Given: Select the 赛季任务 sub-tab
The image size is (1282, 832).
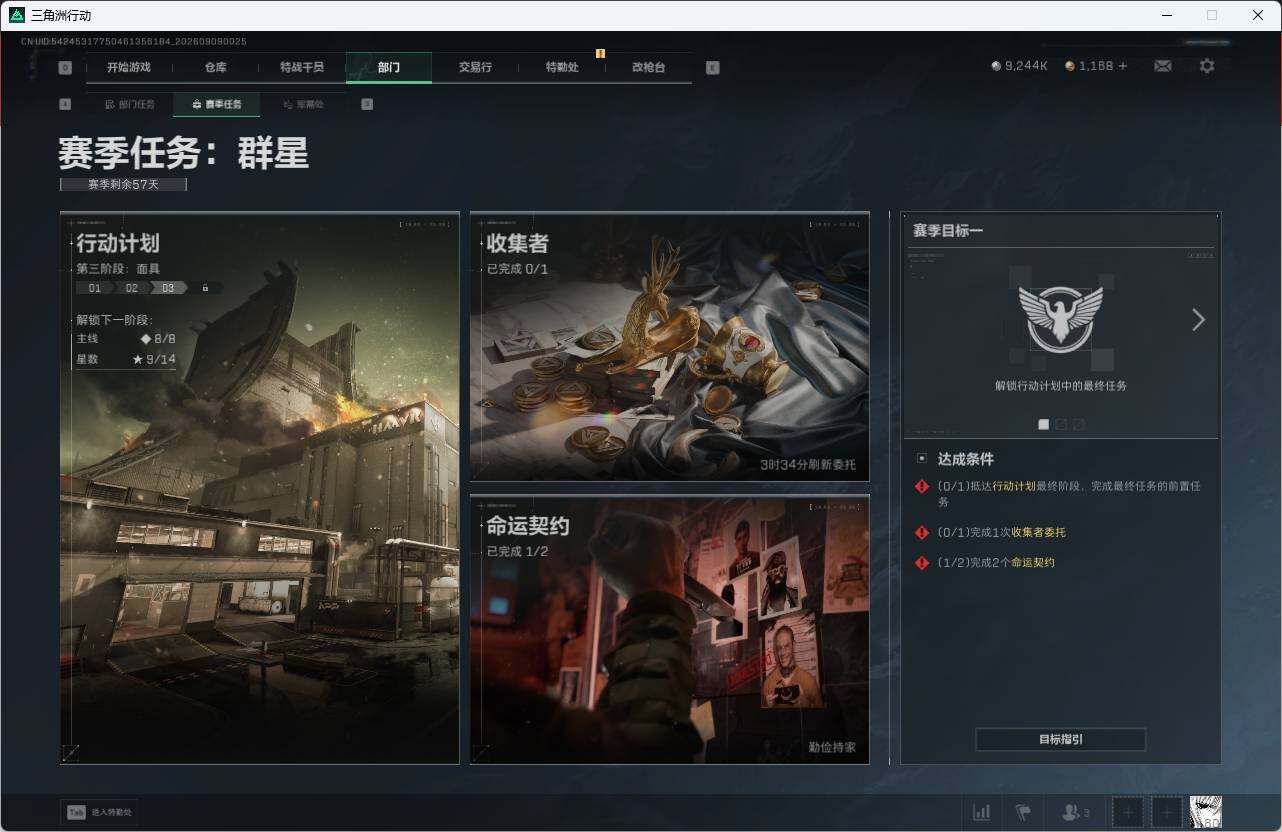Looking at the screenshot, I should click(216, 104).
